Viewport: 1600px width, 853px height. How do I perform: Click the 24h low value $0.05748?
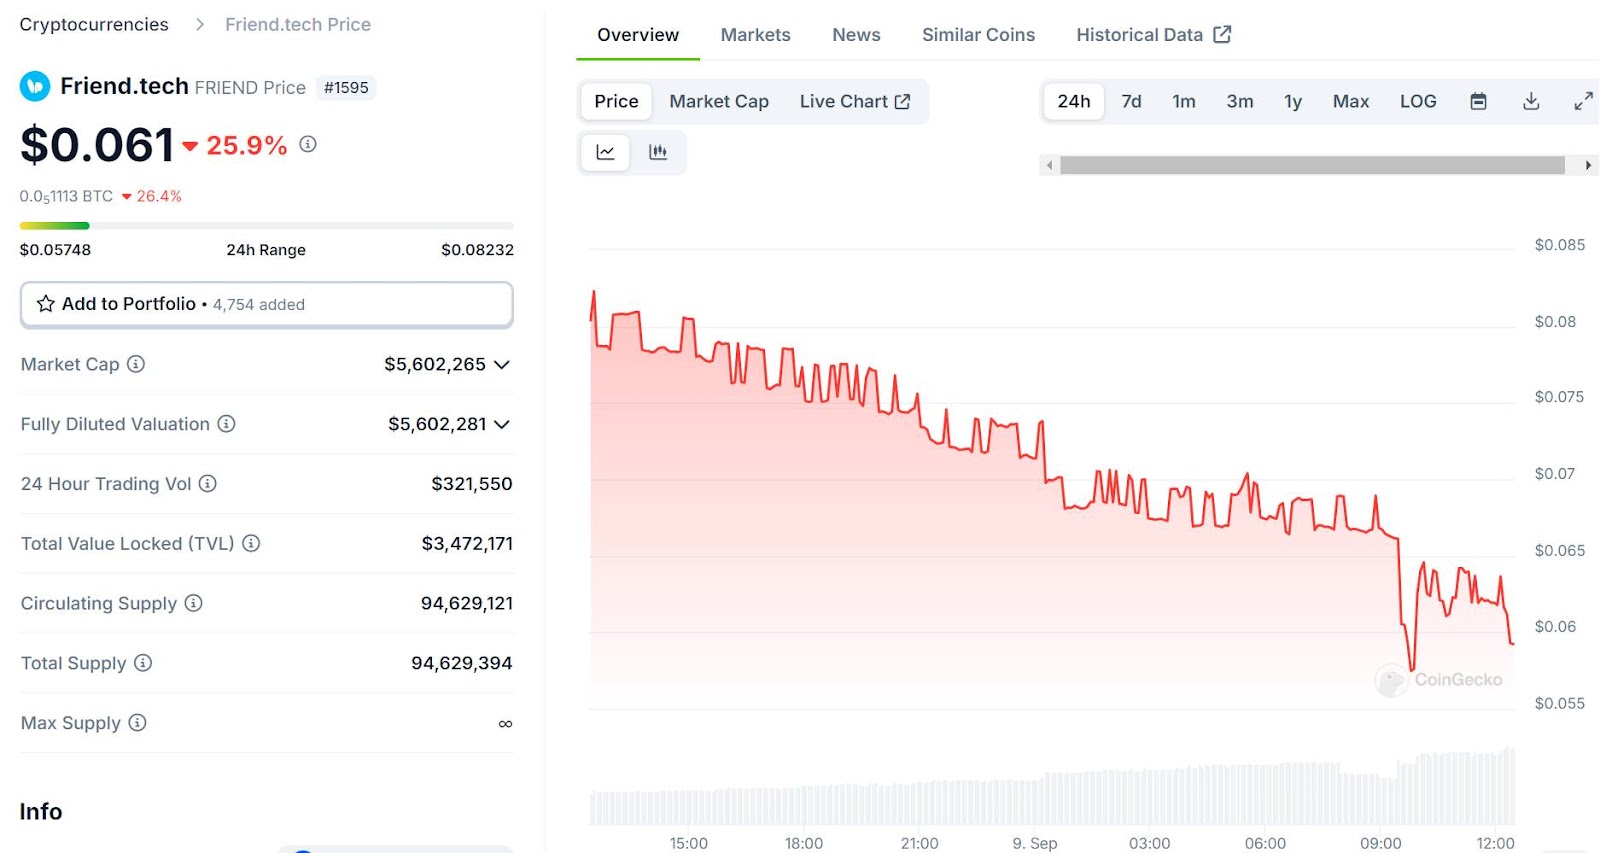click(55, 250)
